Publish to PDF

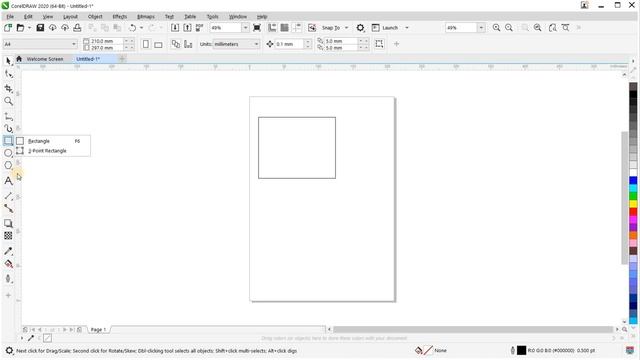click(199, 28)
